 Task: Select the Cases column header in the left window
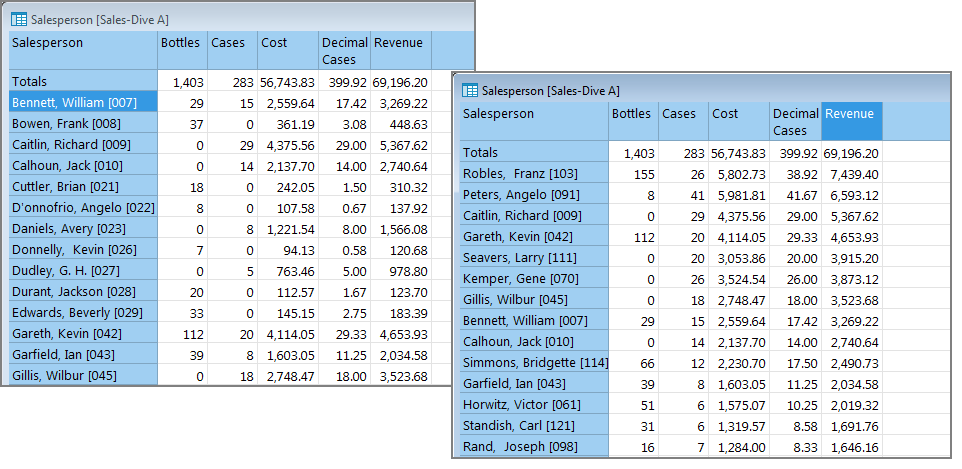point(233,50)
